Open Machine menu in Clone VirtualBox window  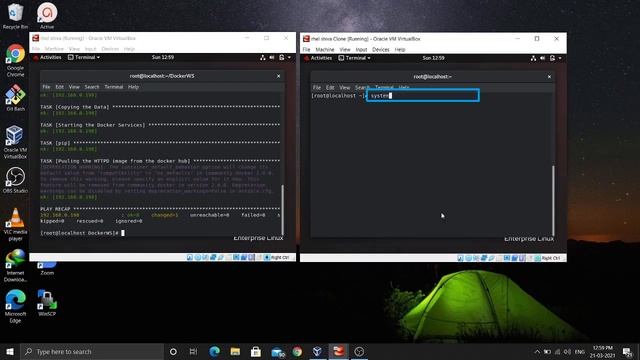(325, 49)
